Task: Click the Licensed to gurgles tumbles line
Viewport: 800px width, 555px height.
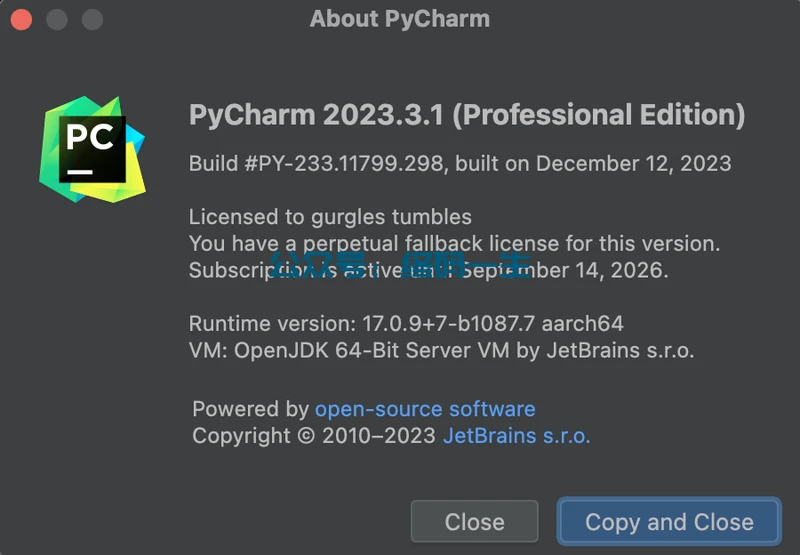Action: (330, 217)
